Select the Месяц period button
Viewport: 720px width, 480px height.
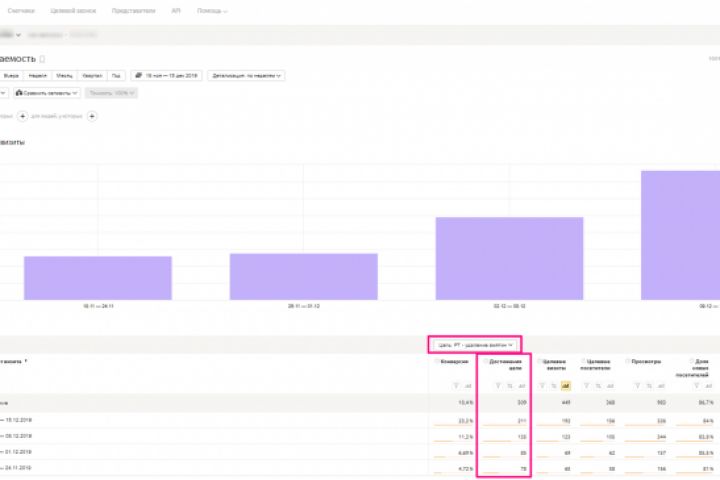click(x=64, y=75)
